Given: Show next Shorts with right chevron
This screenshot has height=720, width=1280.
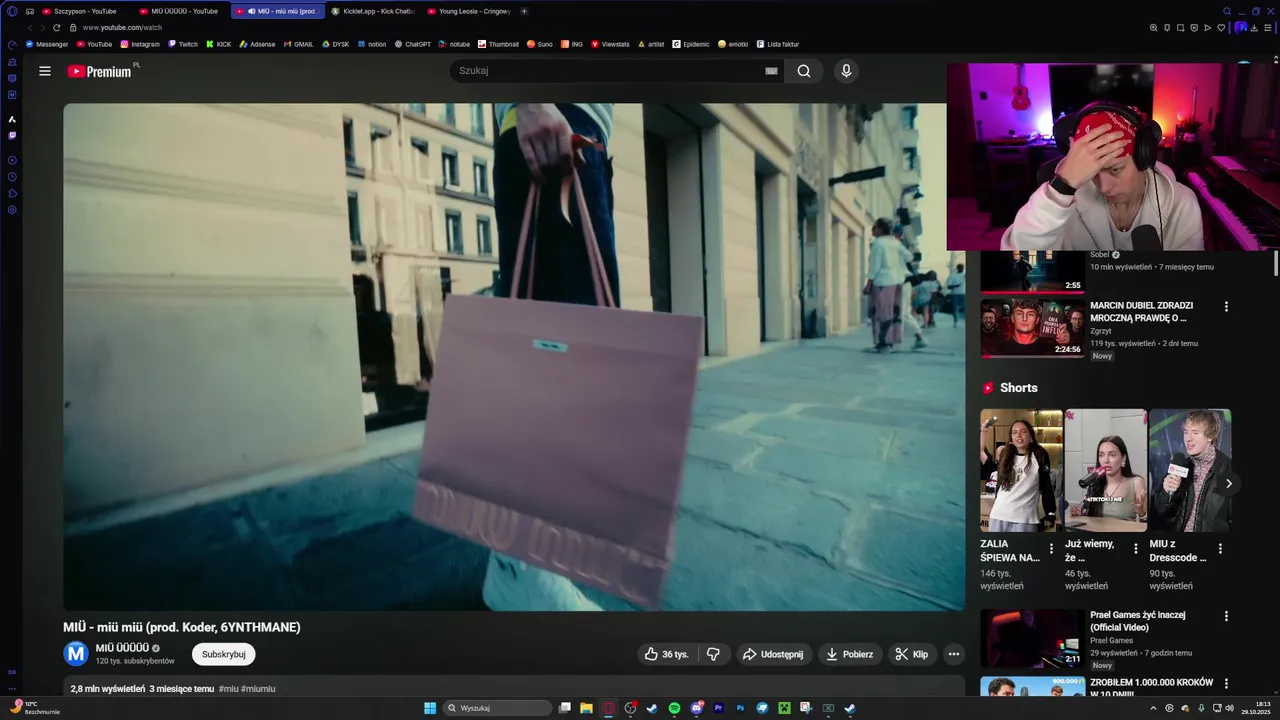Looking at the screenshot, I should tap(1228, 484).
